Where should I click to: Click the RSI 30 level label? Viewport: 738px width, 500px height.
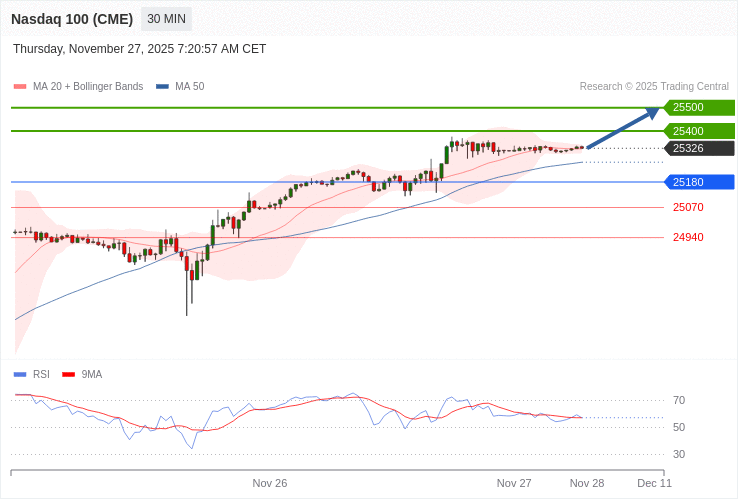[x=679, y=454]
